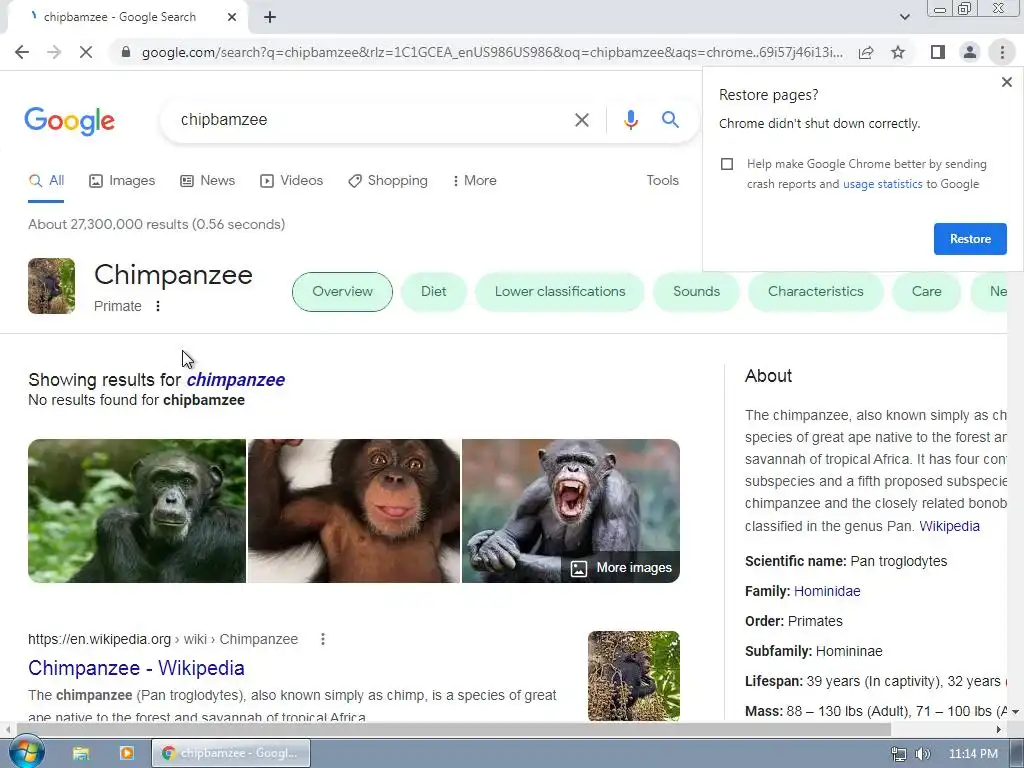View site information via lock icon
The width and height of the screenshot is (1024, 768).
126,52
